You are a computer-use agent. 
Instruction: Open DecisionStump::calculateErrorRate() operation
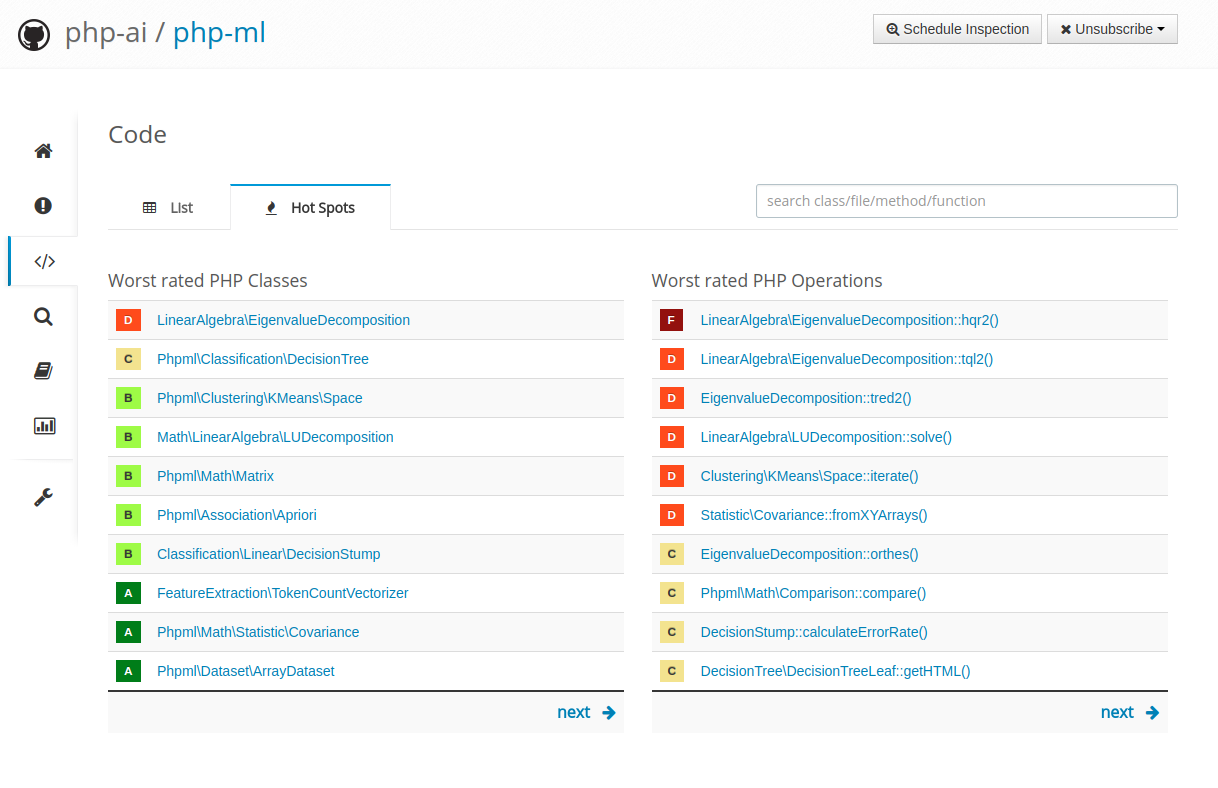click(814, 632)
